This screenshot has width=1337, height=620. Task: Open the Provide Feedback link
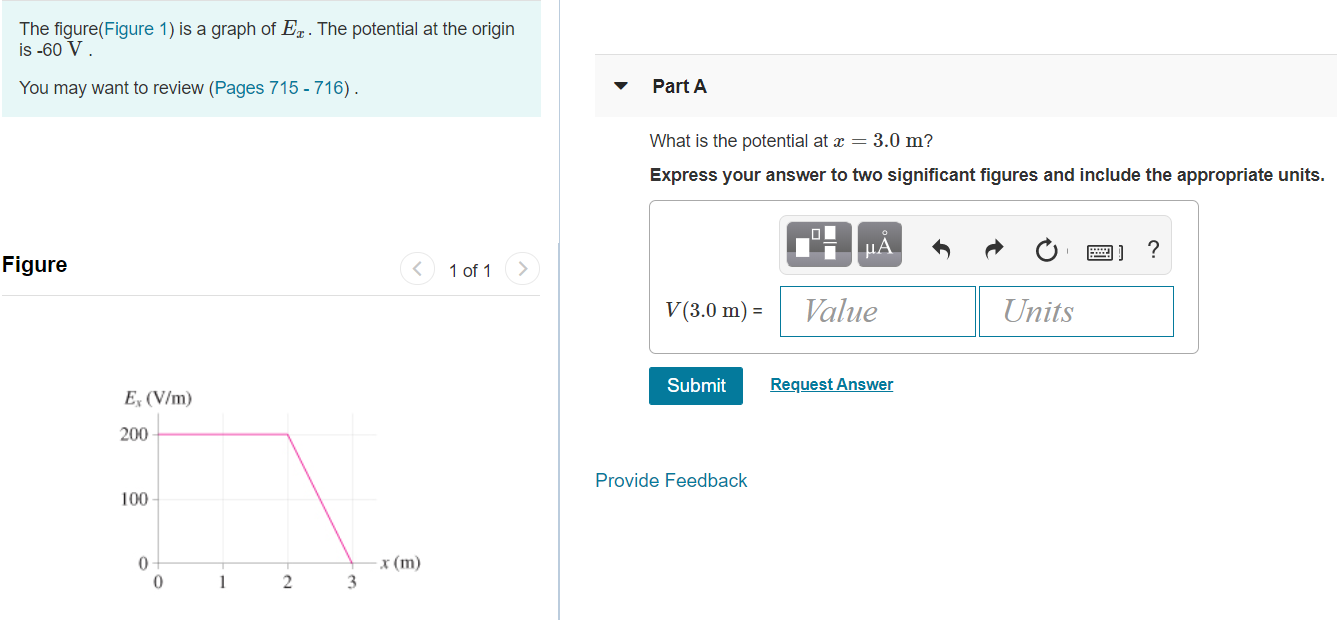pos(671,481)
